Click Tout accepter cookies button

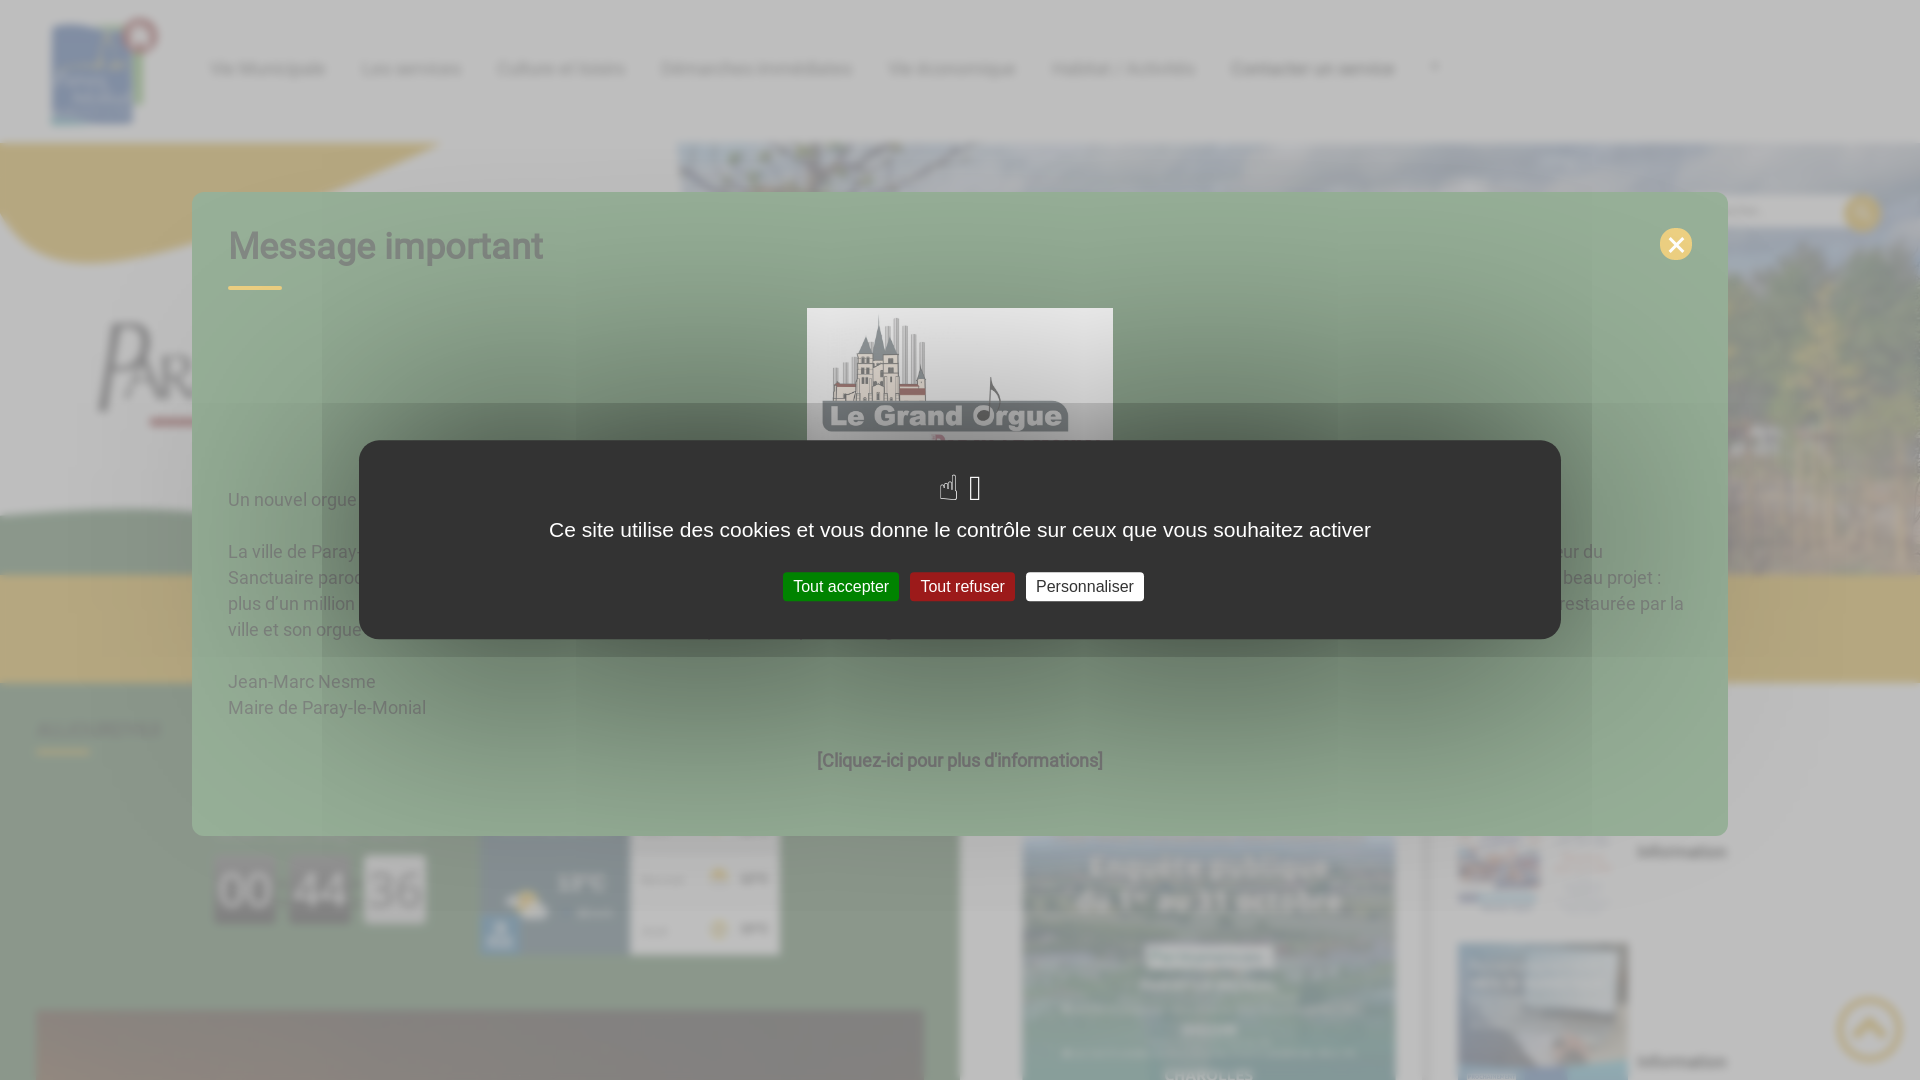[x=840, y=587]
